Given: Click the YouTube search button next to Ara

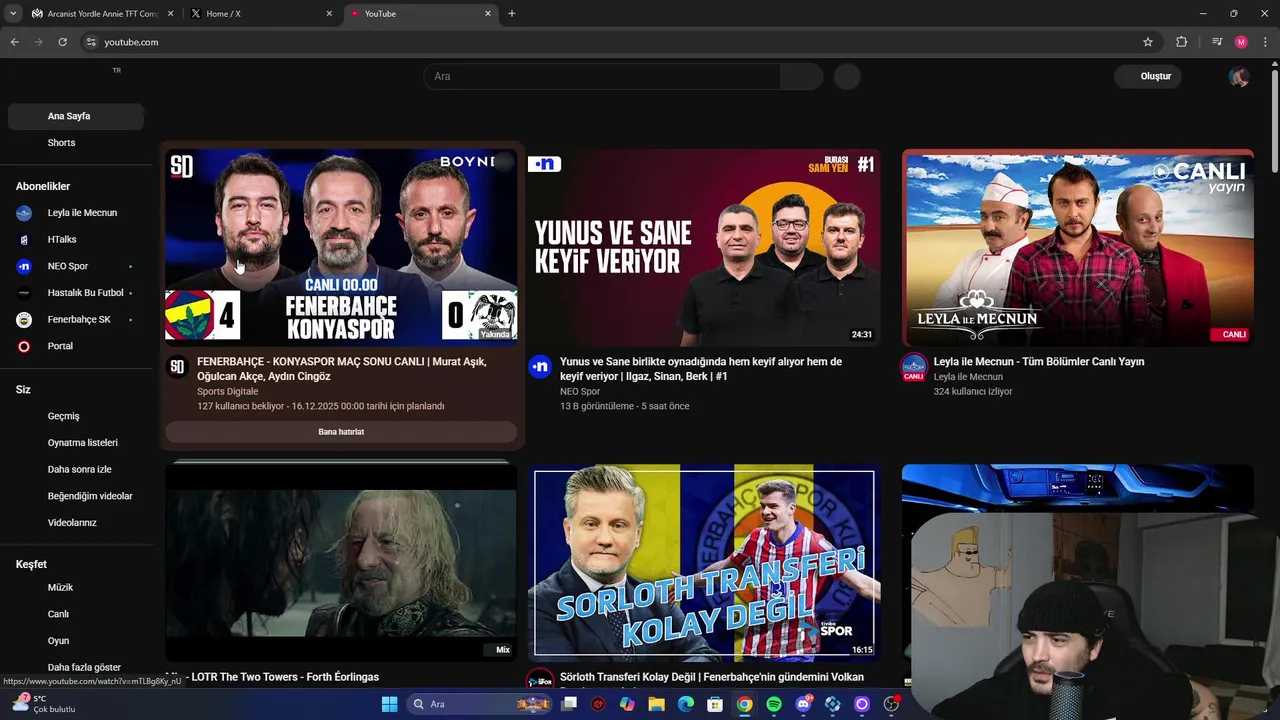Looking at the screenshot, I should [x=802, y=76].
